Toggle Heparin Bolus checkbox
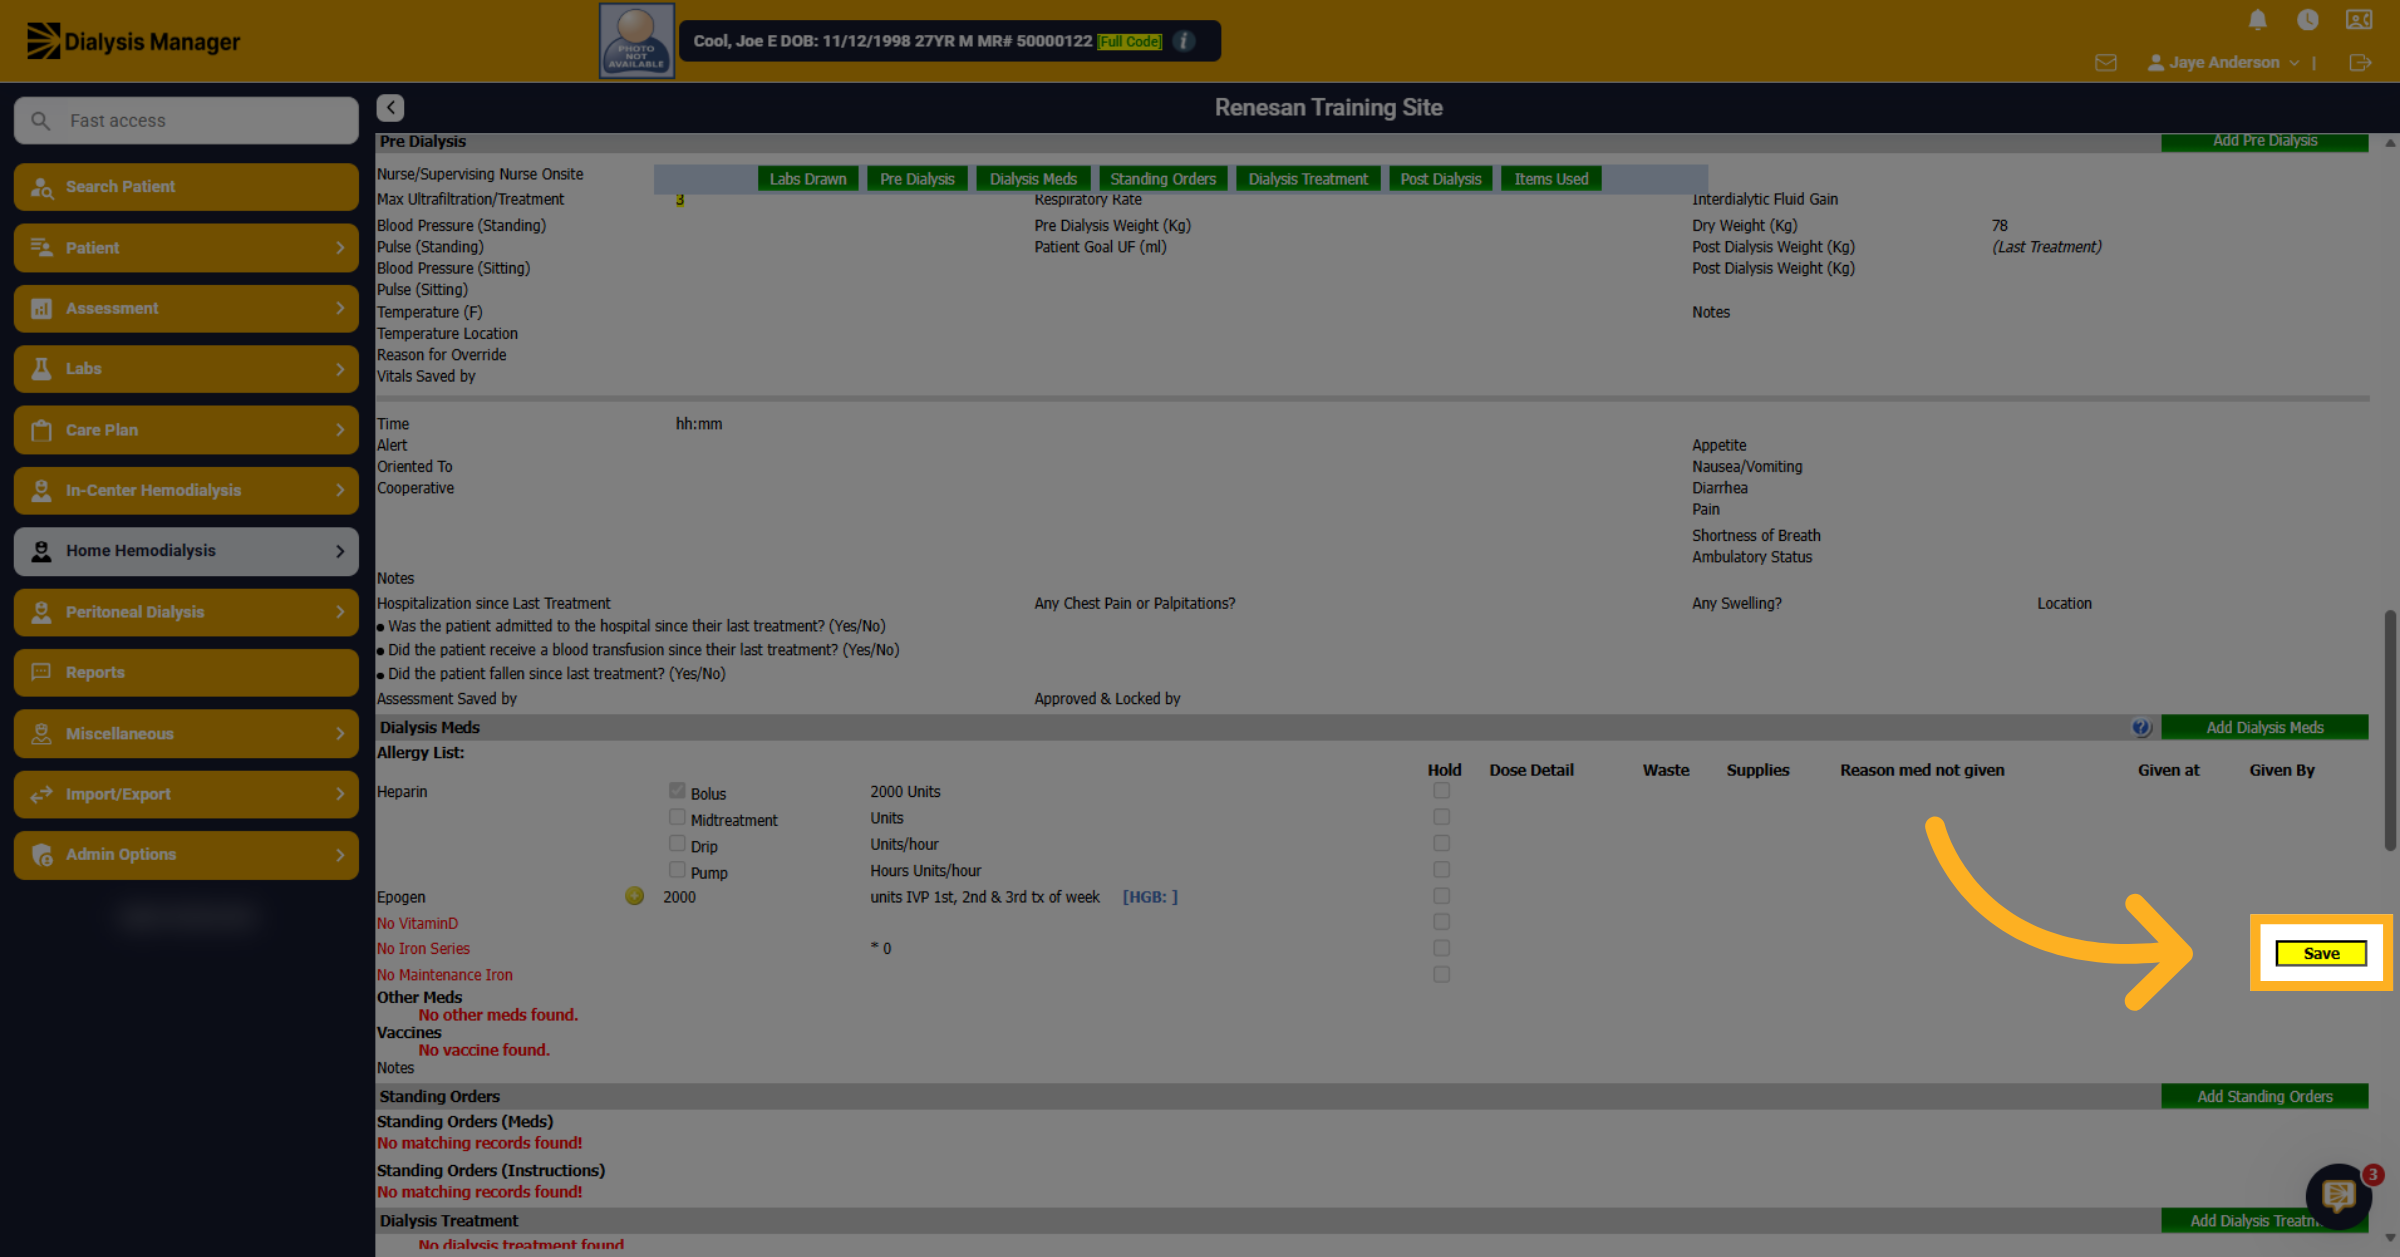Viewport: 2400px width, 1257px height. point(677,791)
